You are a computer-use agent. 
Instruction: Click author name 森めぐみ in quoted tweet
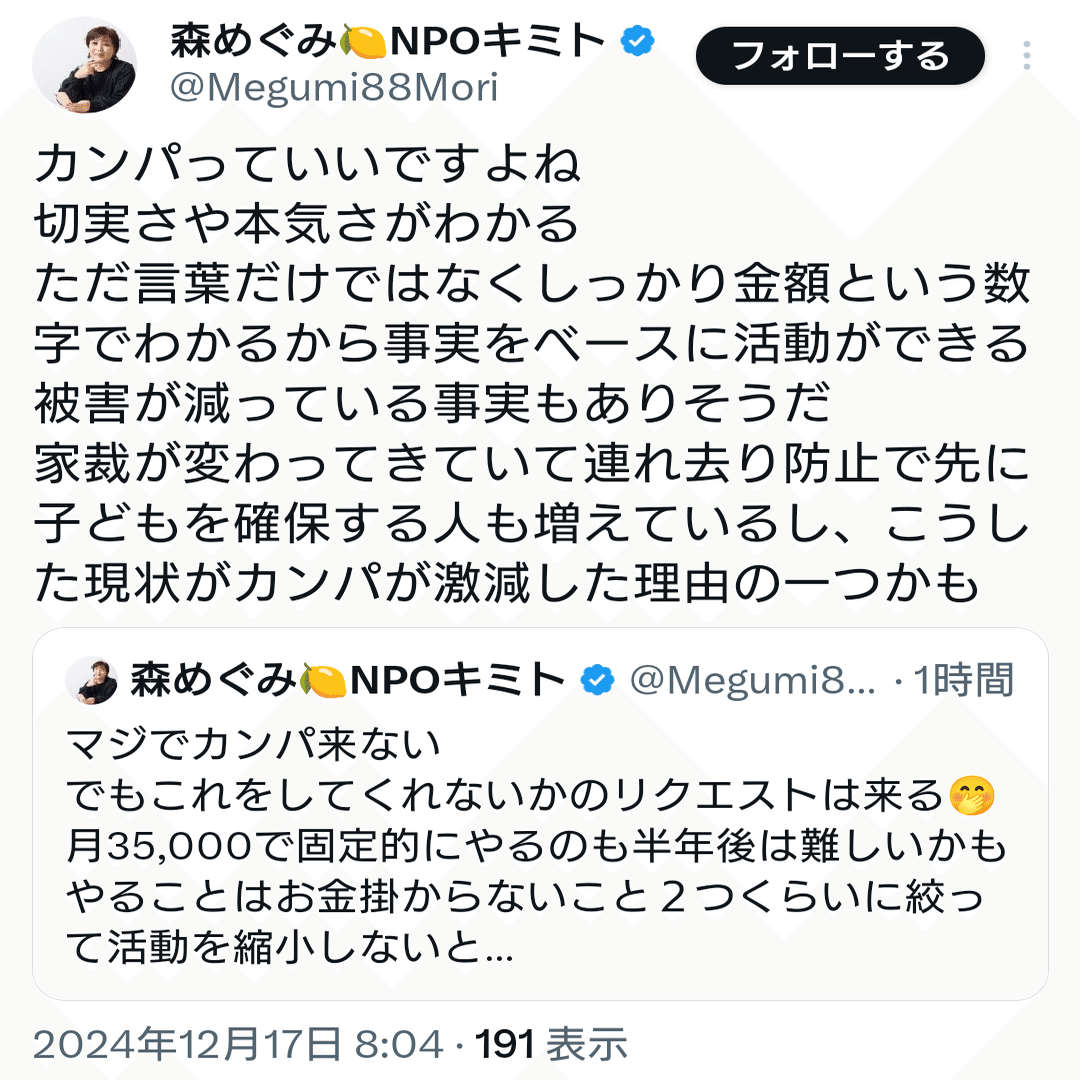click(x=214, y=680)
